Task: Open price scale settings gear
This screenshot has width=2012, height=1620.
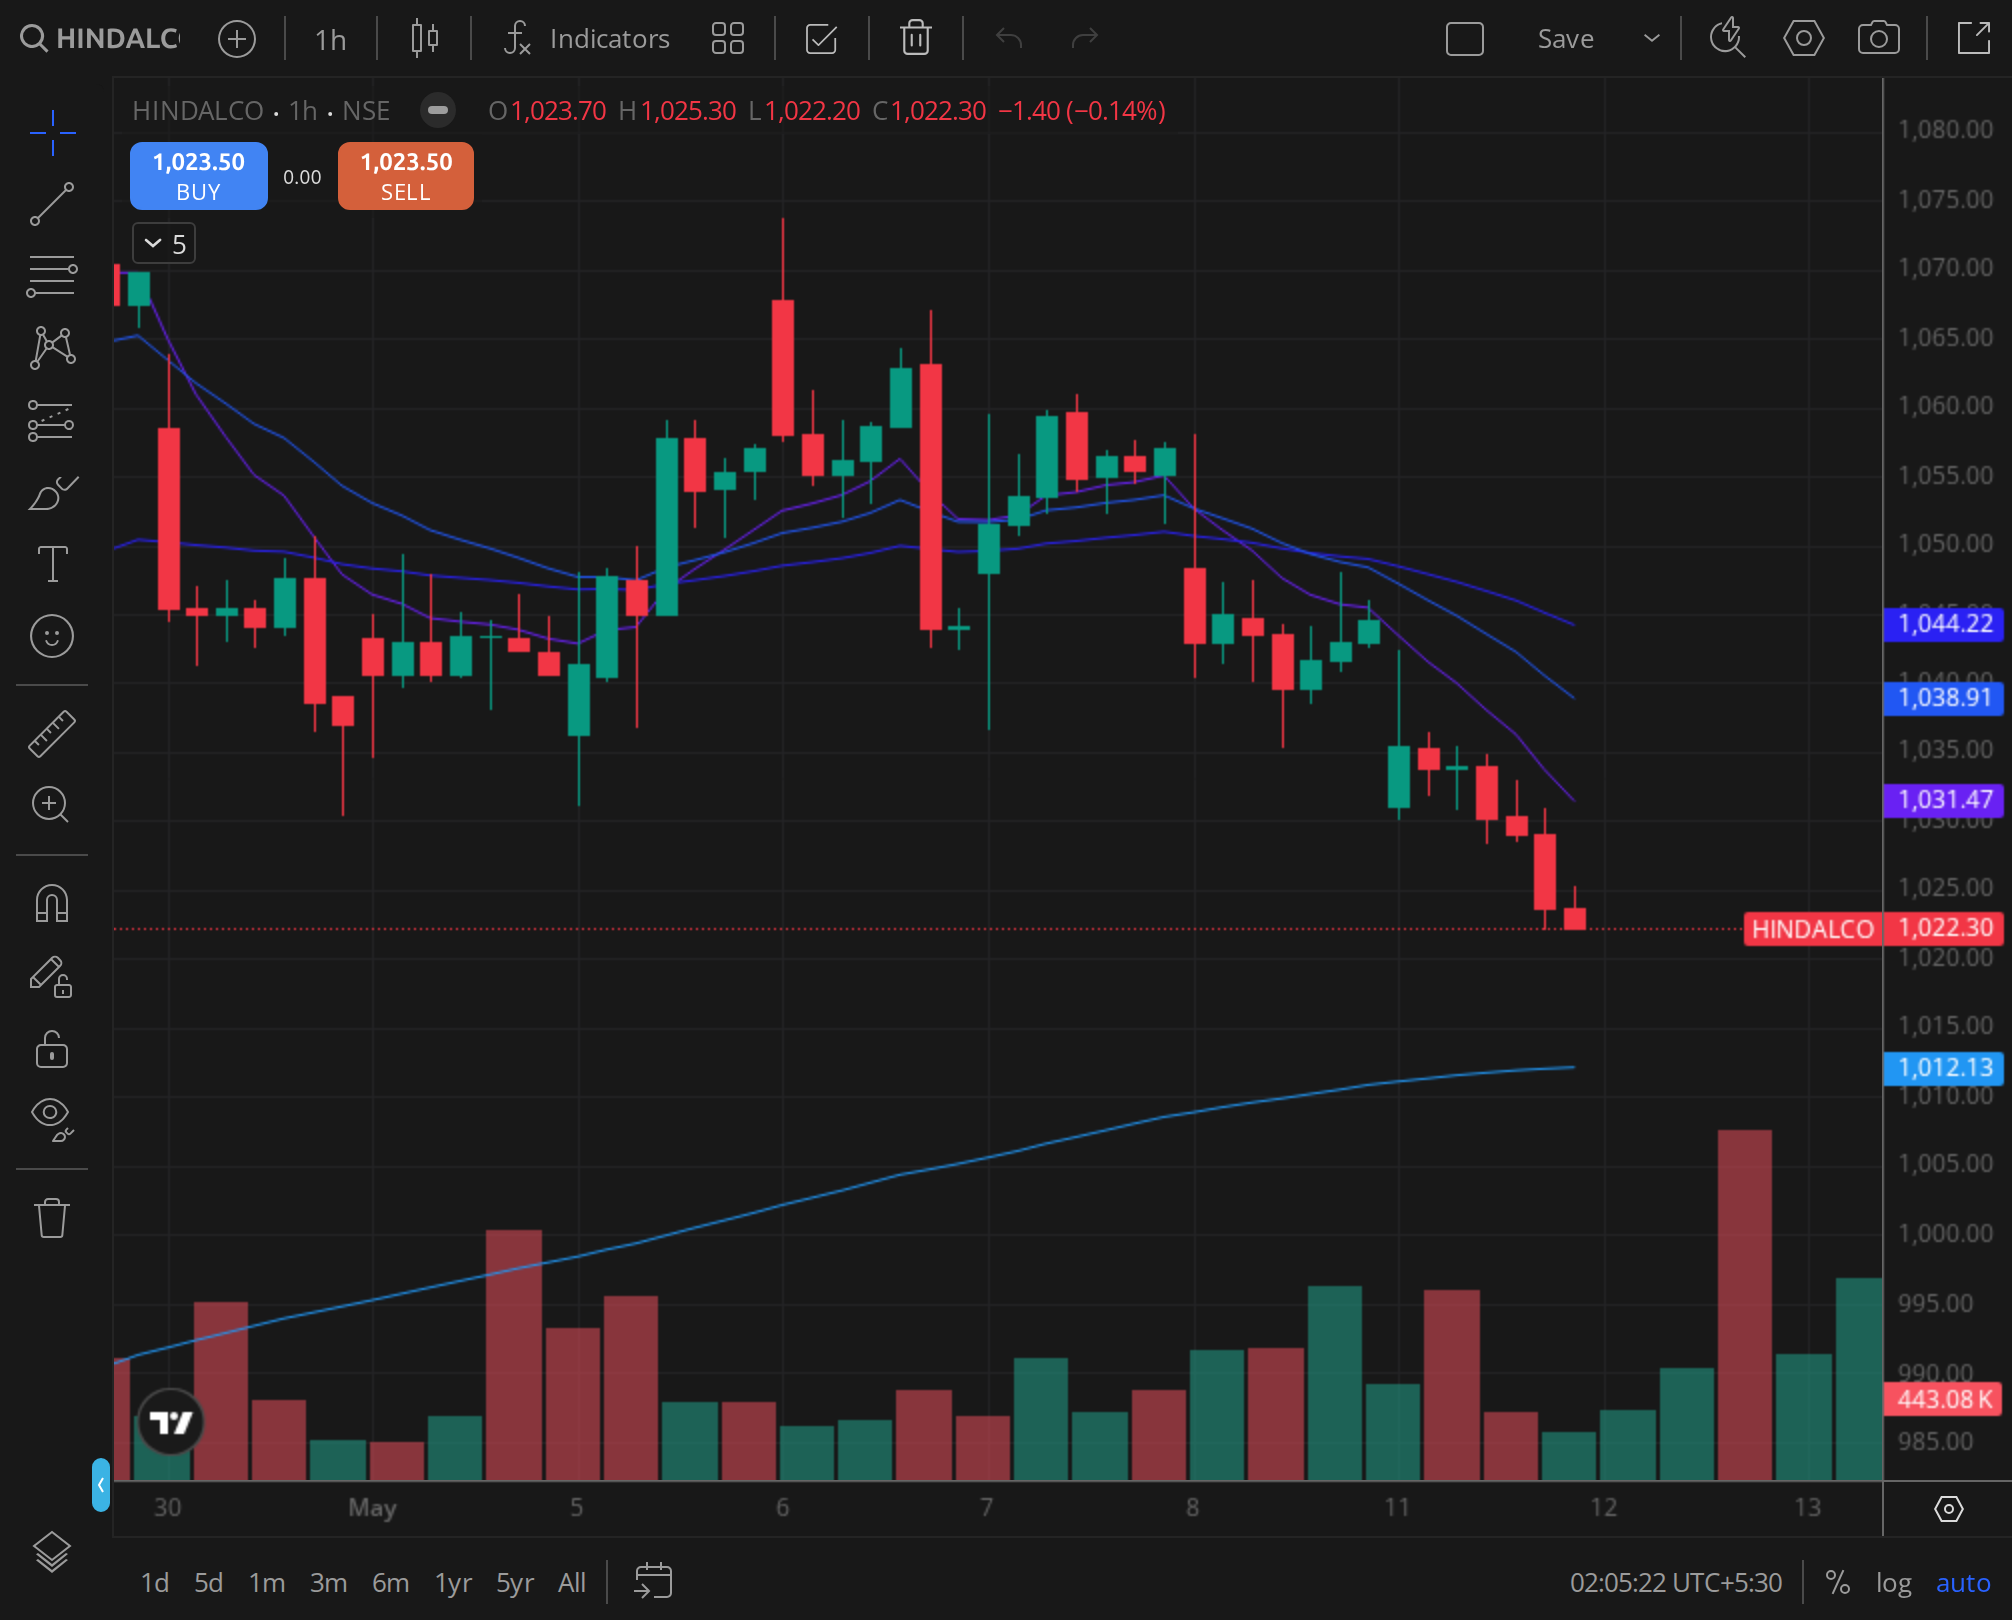Action: pos(1948,1508)
